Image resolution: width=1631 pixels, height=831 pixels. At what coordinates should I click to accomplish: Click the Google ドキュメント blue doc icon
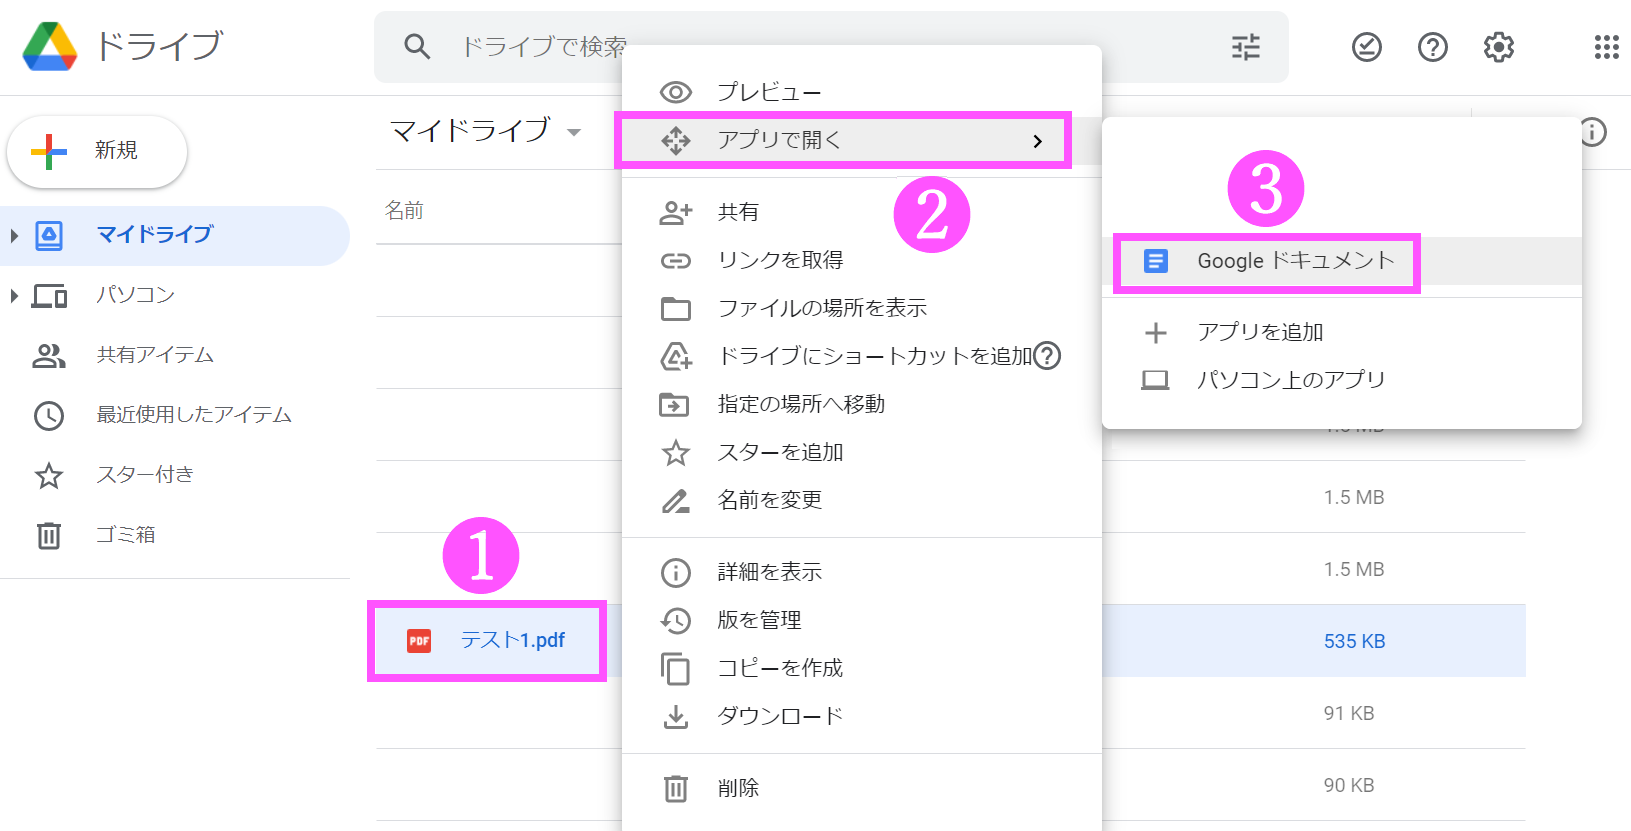1155,261
